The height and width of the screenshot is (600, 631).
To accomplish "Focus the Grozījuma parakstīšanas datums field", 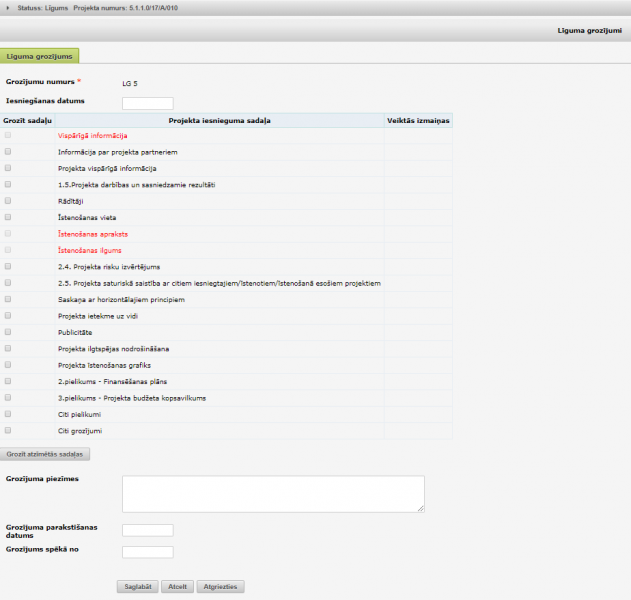I will coord(147,530).
